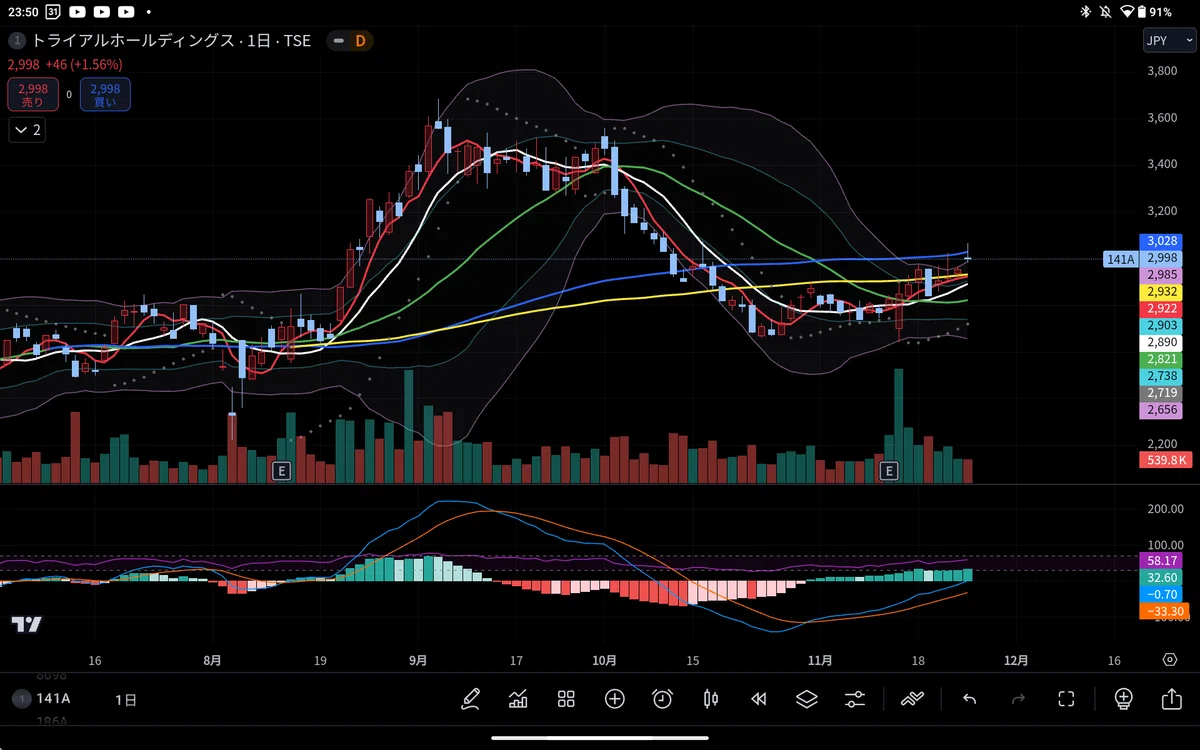Select the green 2,821 price label
1200x750 pixels.
(1162, 359)
